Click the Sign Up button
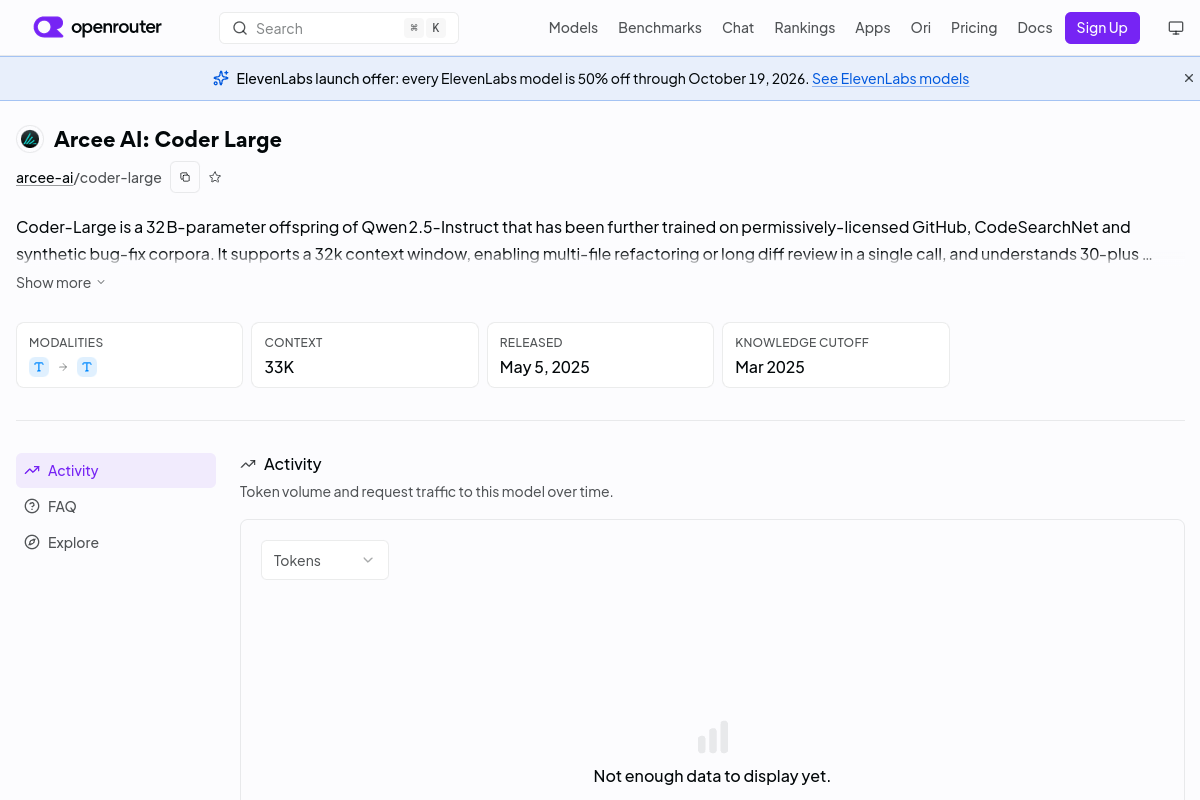Viewport: 1200px width, 800px height. click(x=1102, y=28)
